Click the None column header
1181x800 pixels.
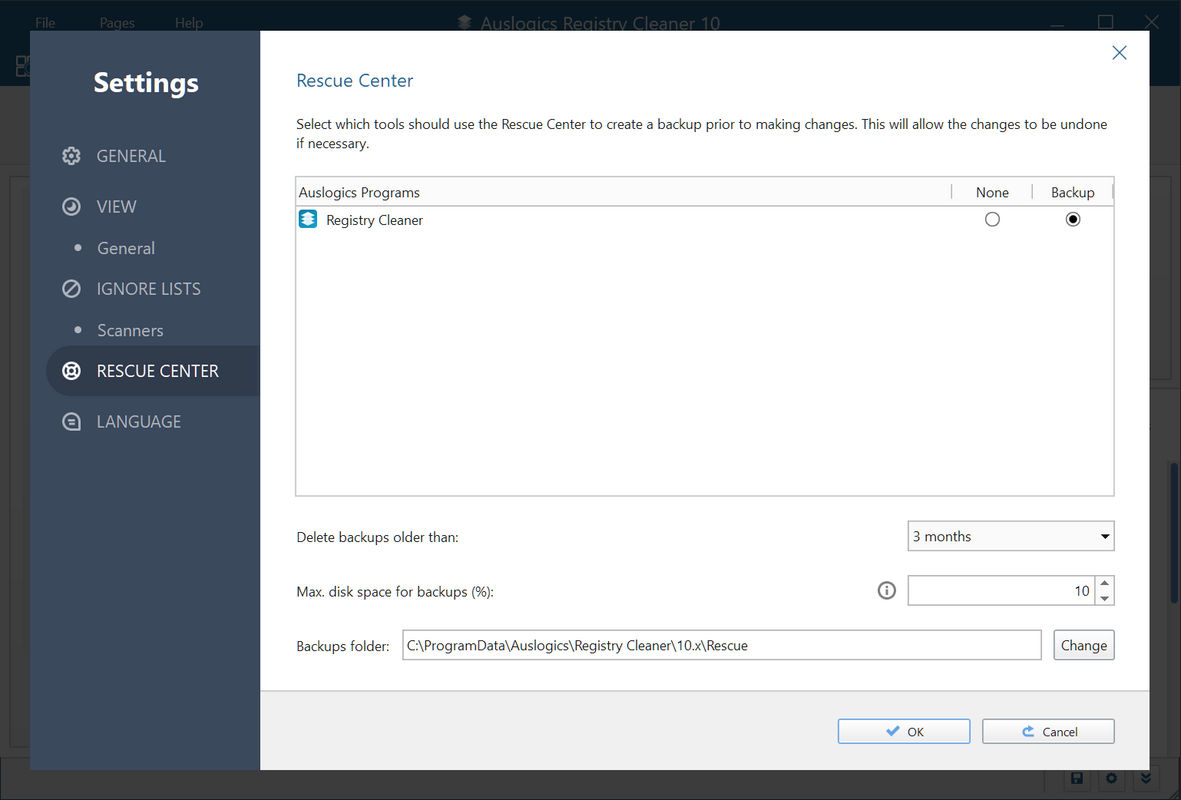pyautogui.click(x=992, y=192)
